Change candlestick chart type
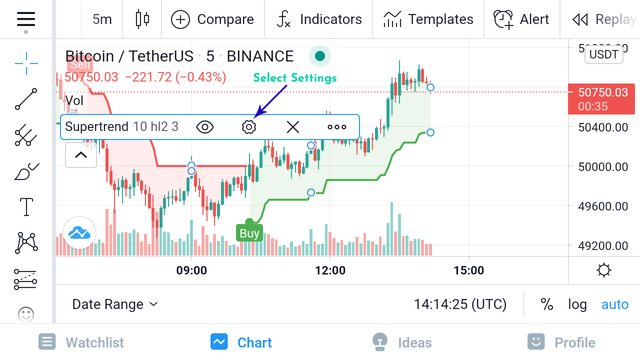 (142, 19)
